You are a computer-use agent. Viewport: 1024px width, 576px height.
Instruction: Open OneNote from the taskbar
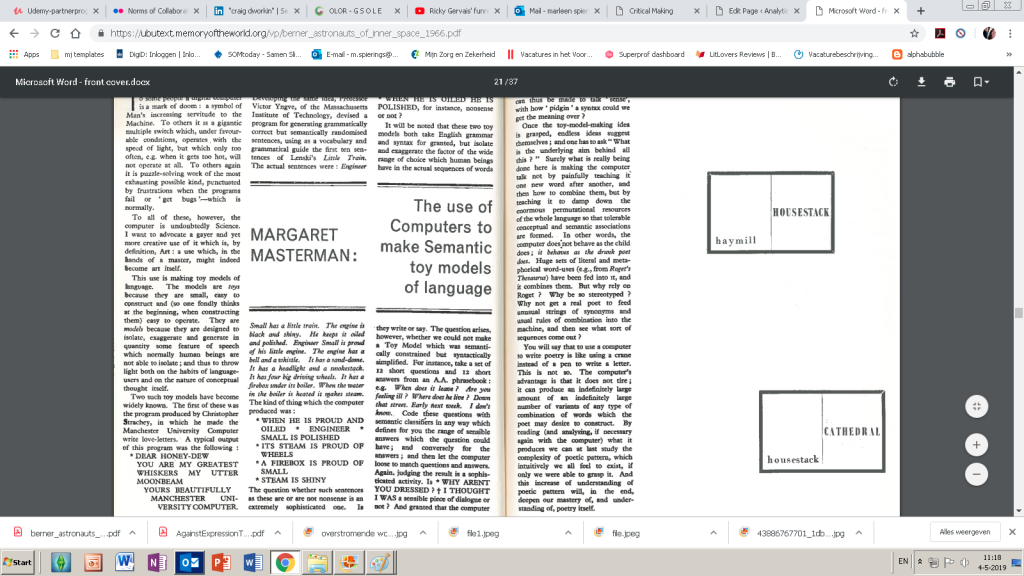coord(157,562)
